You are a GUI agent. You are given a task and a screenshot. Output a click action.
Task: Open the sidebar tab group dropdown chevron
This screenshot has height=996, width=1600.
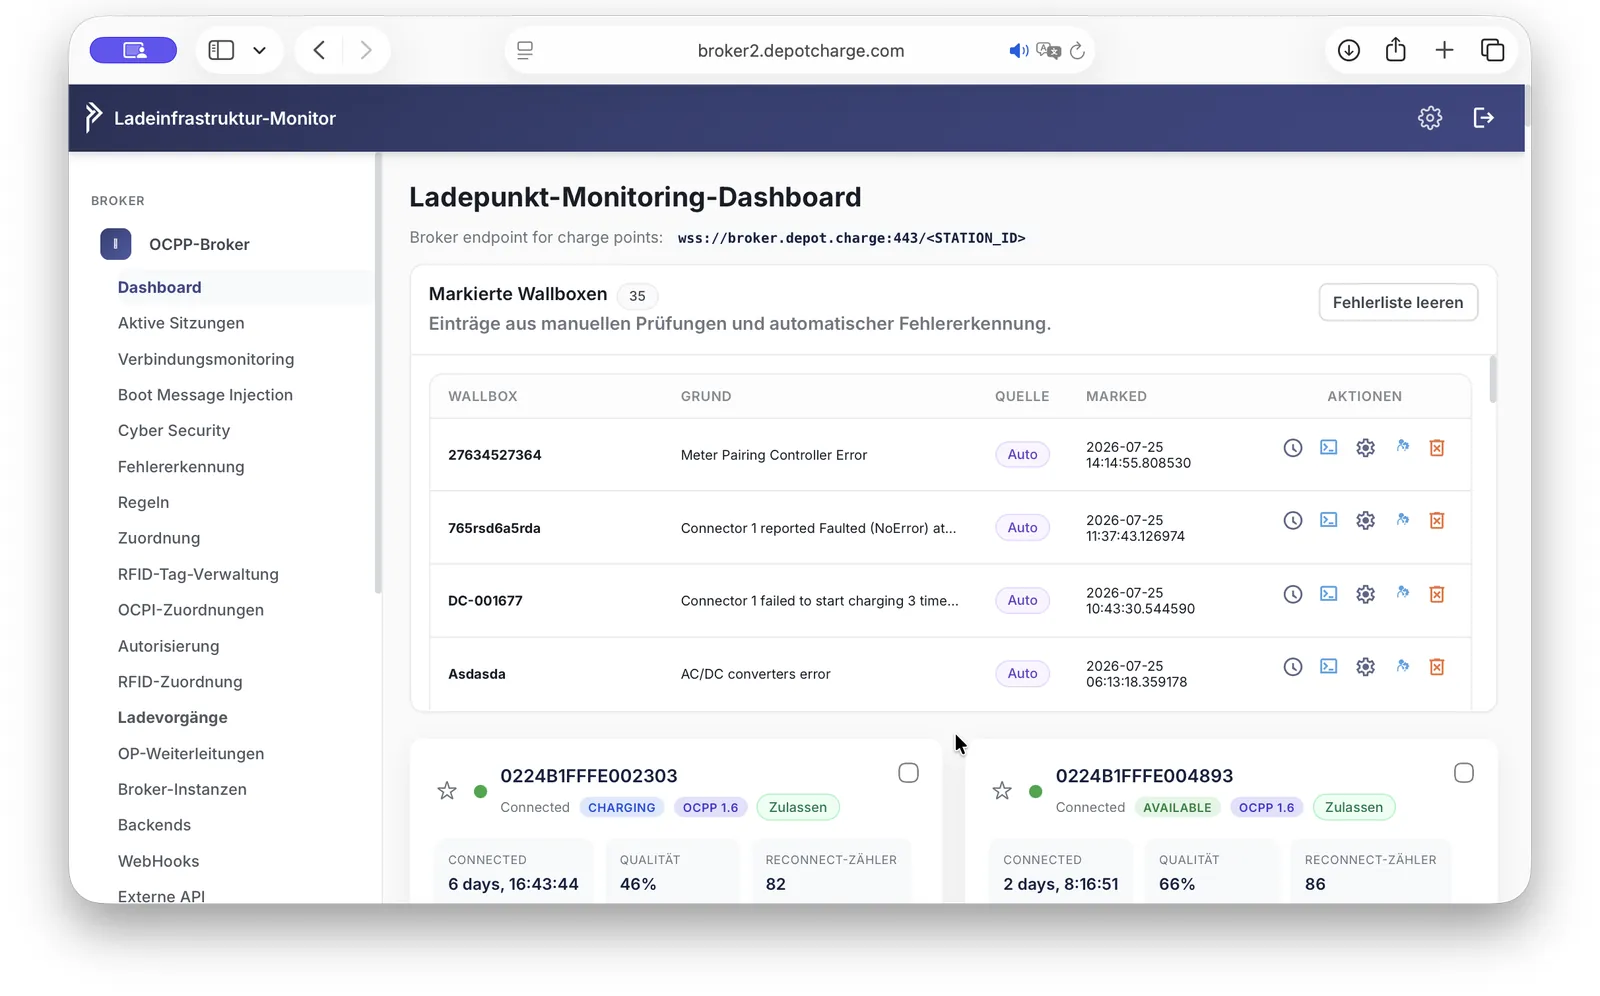pyautogui.click(x=259, y=51)
